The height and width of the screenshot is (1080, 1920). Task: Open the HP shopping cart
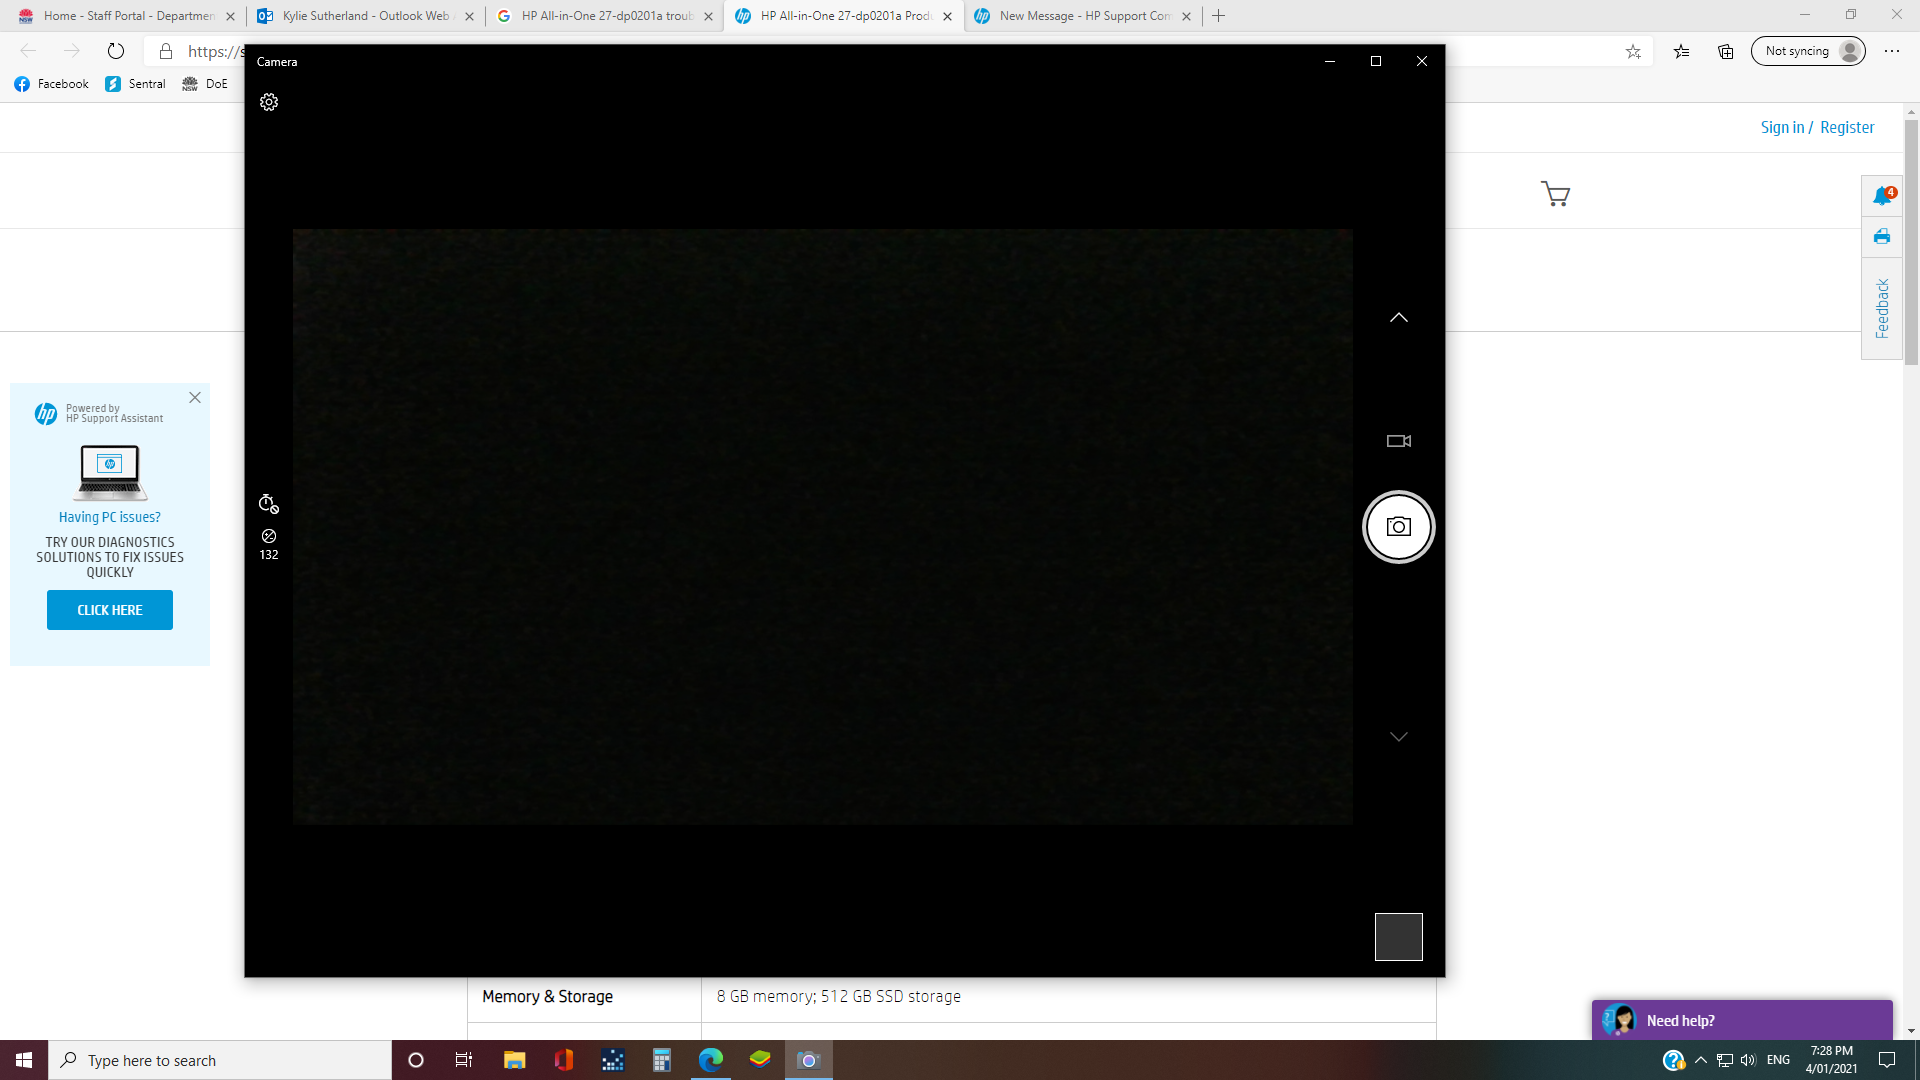point(1556,194)
